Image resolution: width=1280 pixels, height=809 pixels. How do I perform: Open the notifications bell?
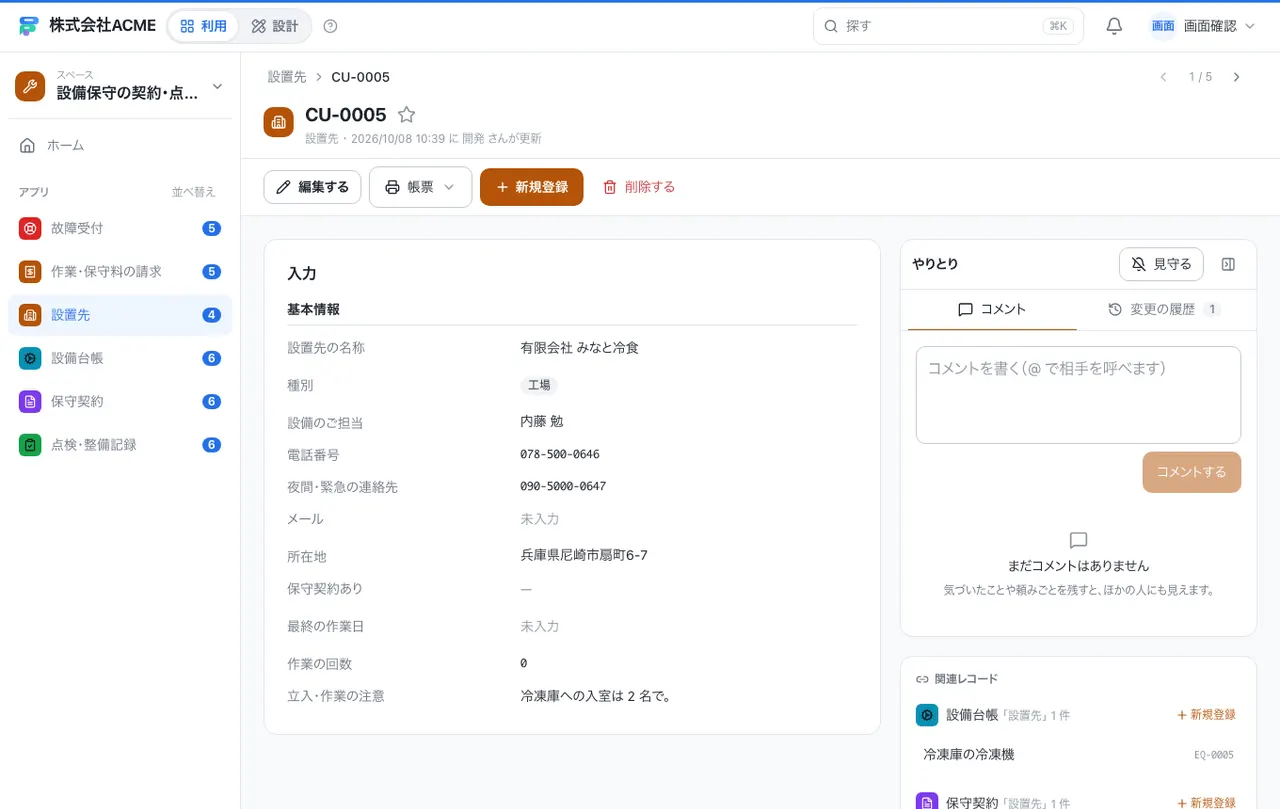tap(1114, 26)
